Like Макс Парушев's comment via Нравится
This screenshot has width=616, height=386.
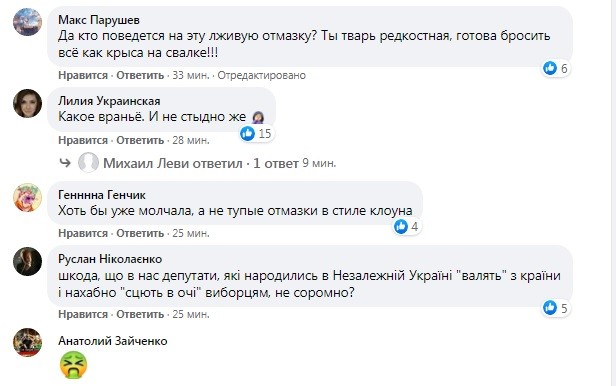pos(83,75)
